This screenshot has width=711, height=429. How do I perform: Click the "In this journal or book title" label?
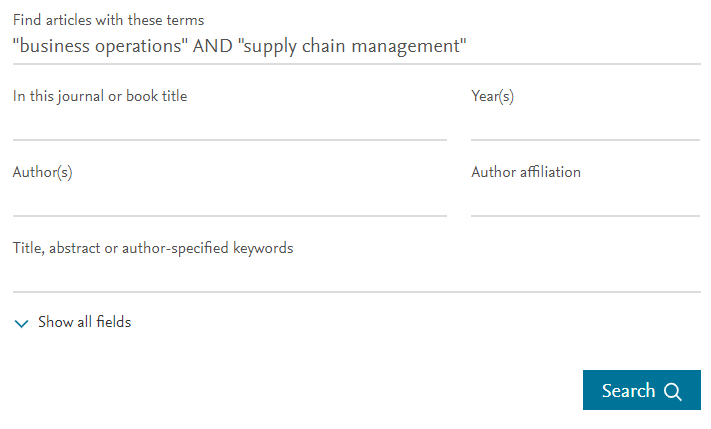(100, 96)
